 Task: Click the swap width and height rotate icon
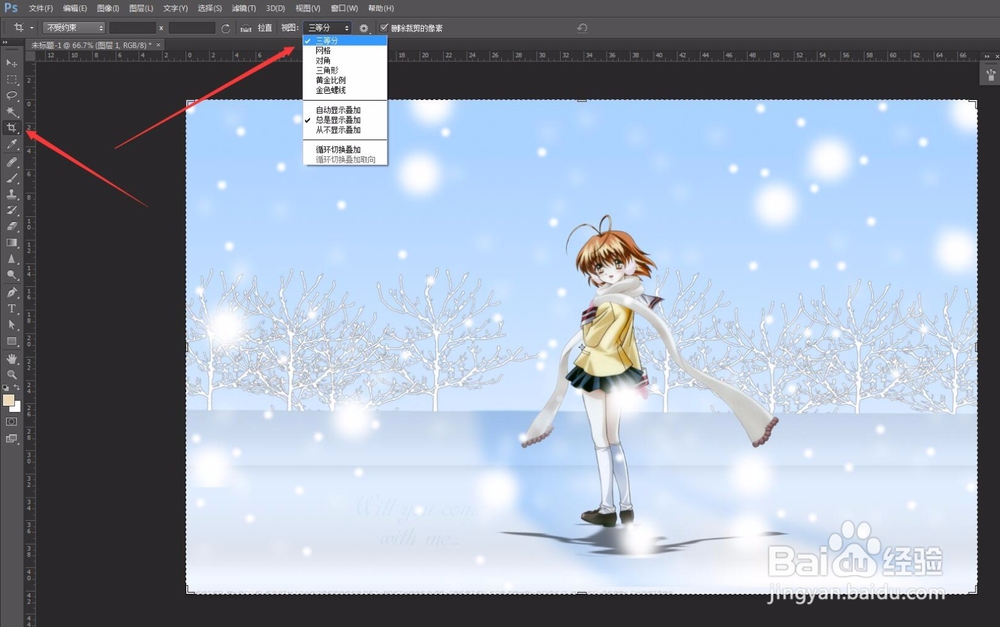(x=226, y=28)
